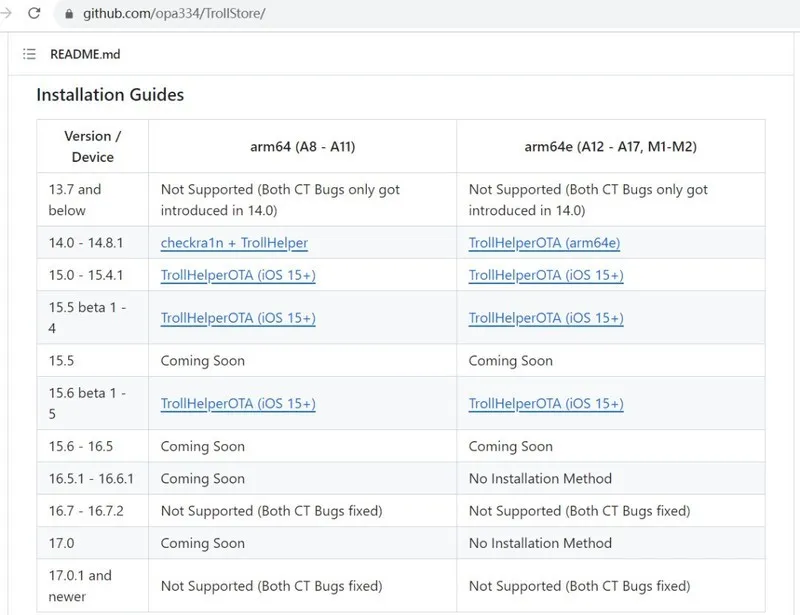Open the TrollHelperOTA (arm64e) link
The width and height of the screenshot is (800, 615).
[545, 243]
